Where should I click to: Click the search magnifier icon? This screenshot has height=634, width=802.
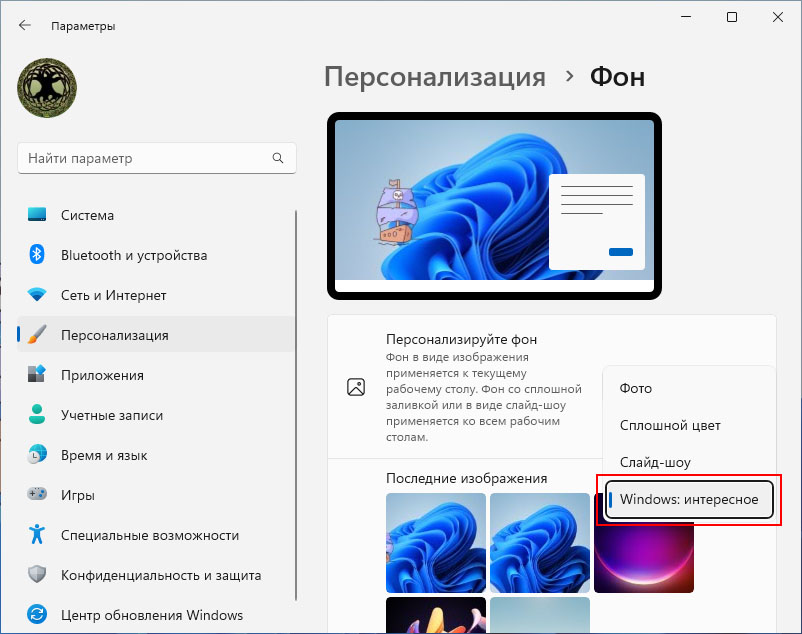[278, 158]
